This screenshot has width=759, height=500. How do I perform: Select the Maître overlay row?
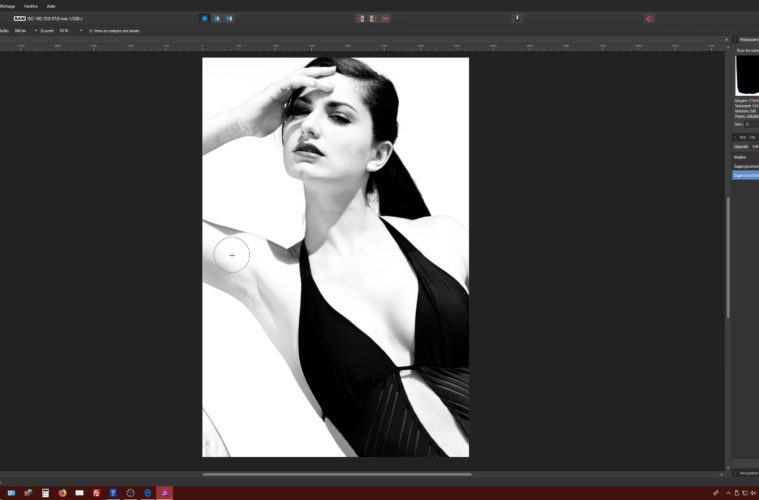[x=745, y=157]
